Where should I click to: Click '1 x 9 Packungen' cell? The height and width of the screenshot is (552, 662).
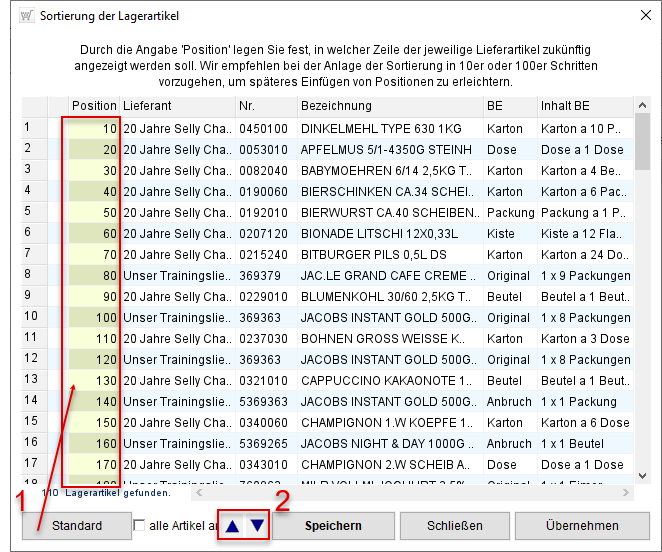click(586, 276)
